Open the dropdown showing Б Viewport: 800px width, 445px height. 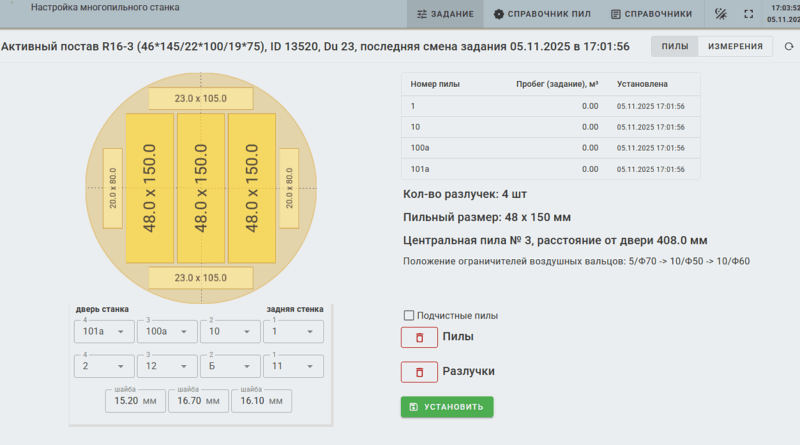tap(230, 366)
